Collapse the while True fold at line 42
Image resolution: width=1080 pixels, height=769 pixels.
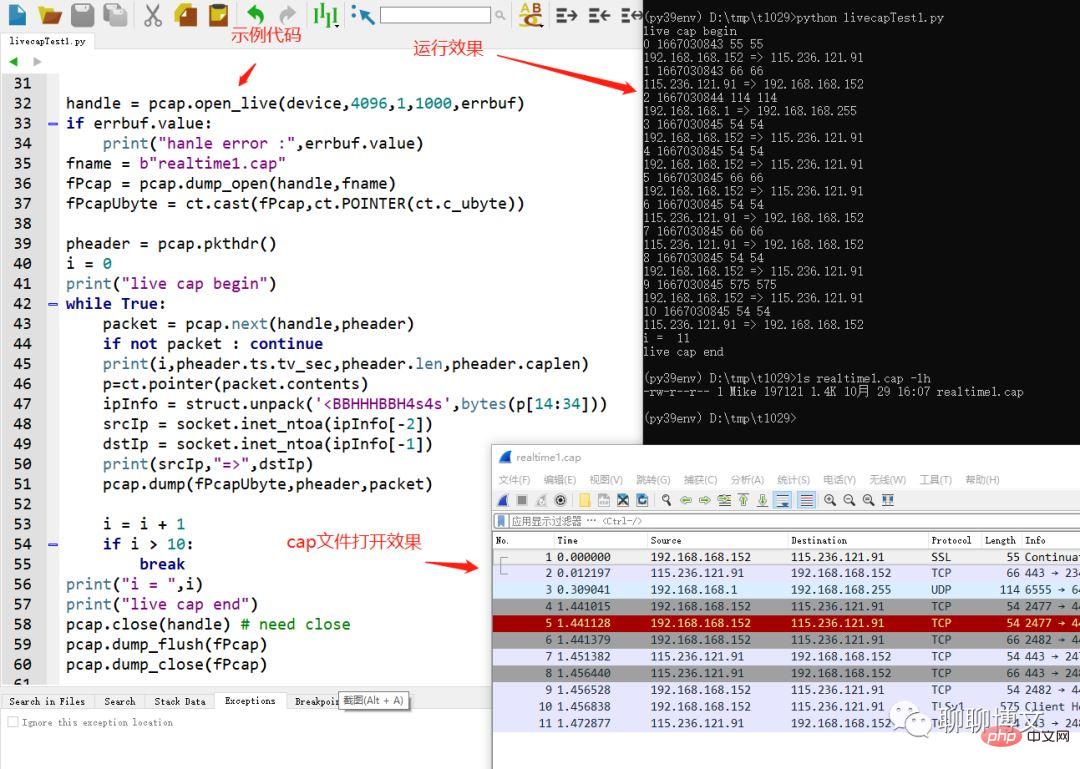point(53,304)
